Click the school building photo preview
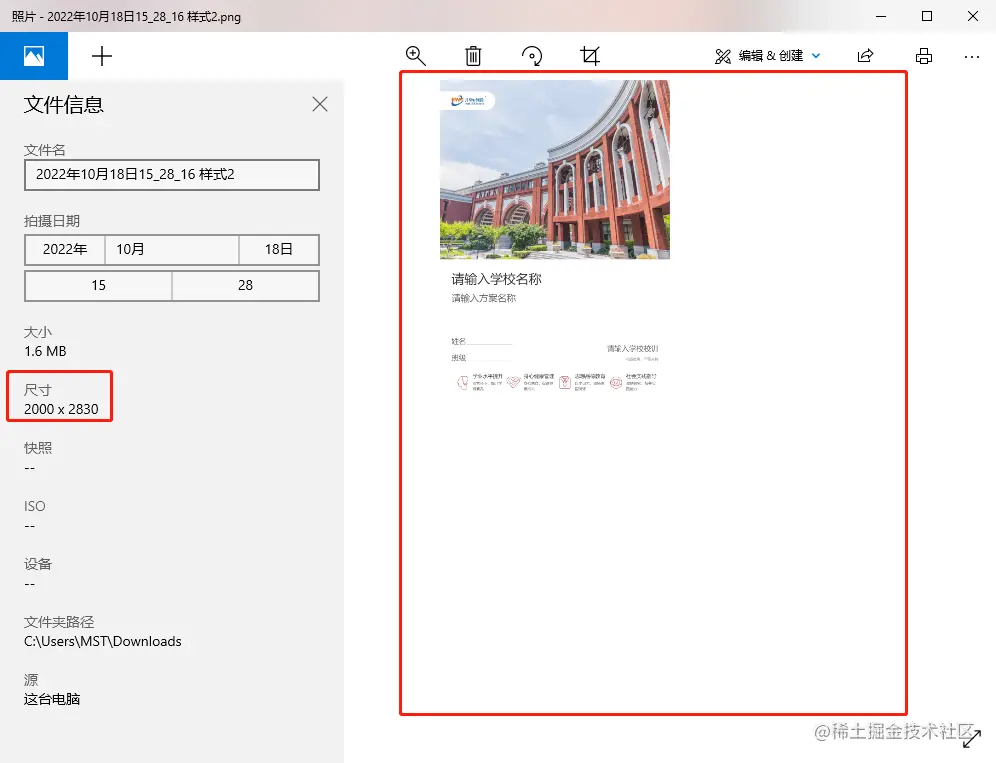Screen dimensions: 996x763 [555, 170]
